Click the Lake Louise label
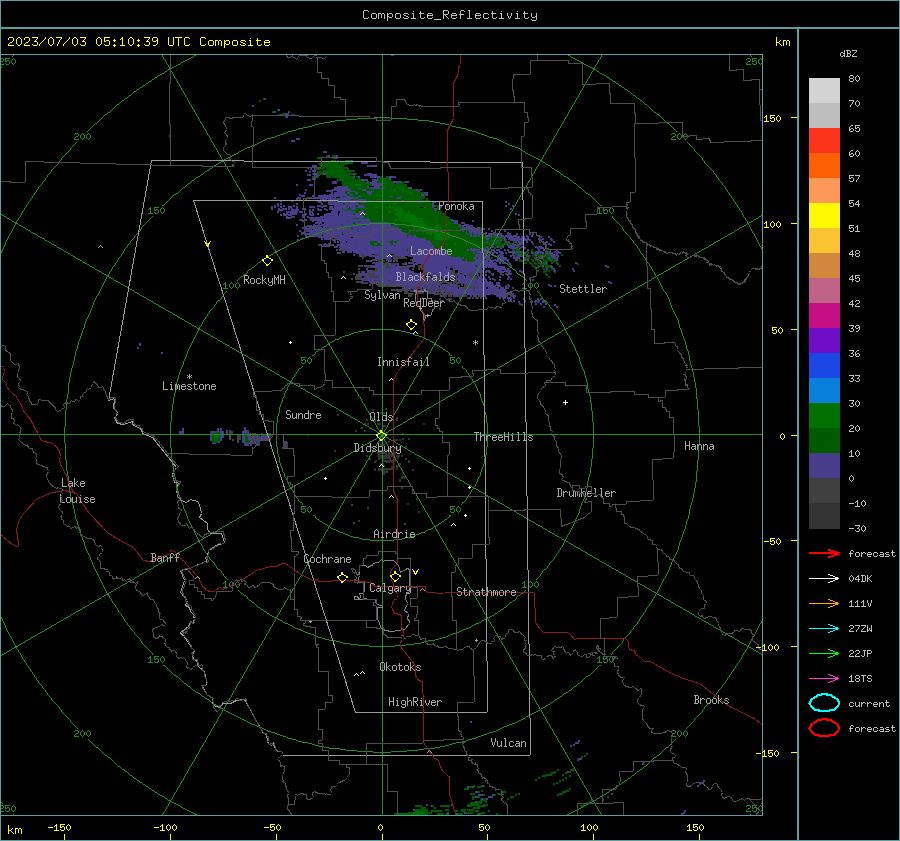The width and height of the screenshot is (900, 841). tap(77, 491)
